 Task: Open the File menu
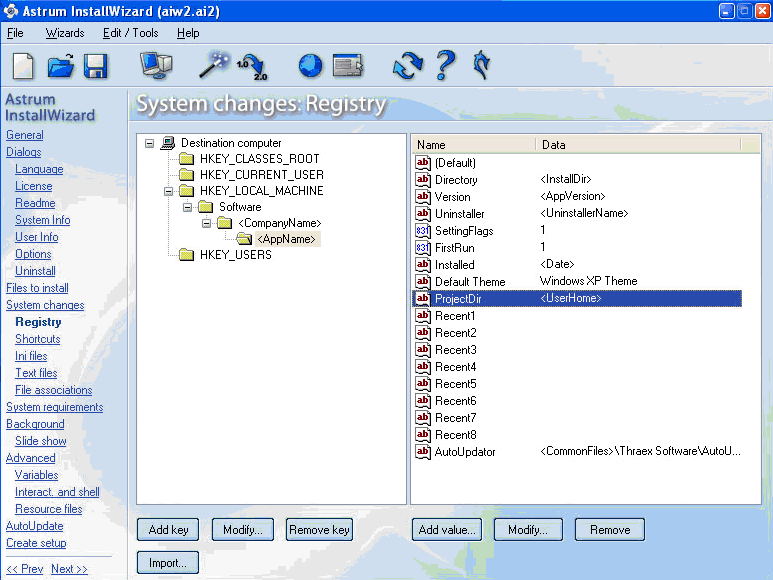pyautogui.click(x=15, y=33)
